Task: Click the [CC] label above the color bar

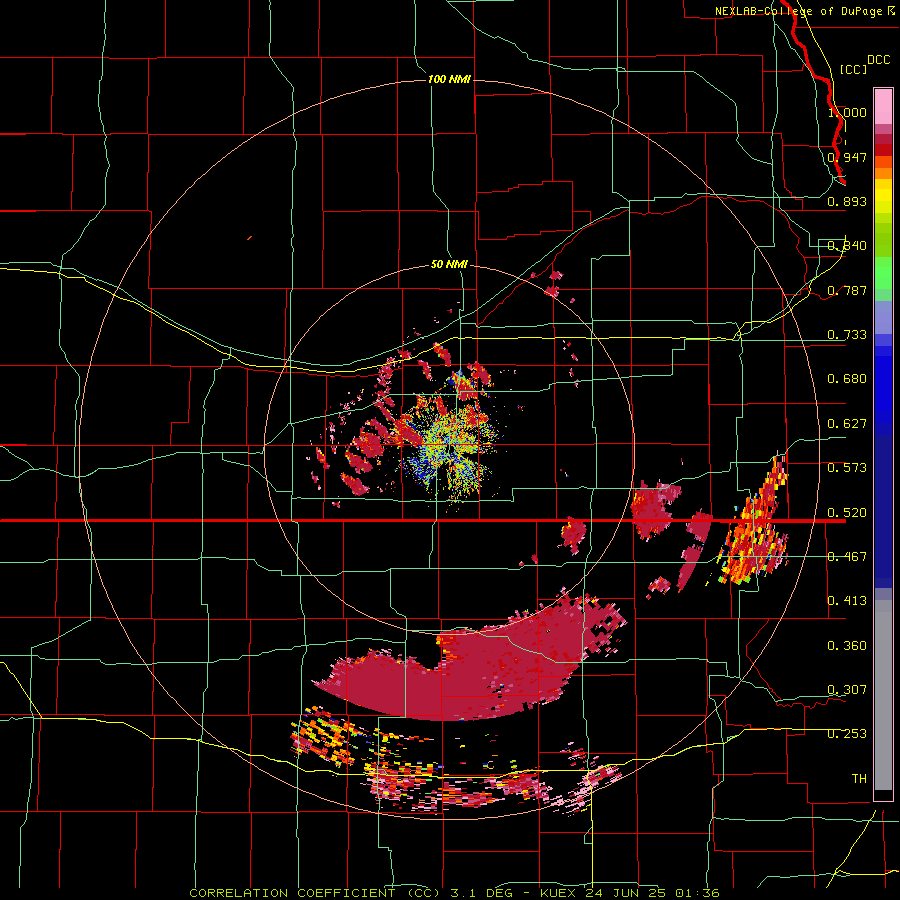Action: click(853, 69)
